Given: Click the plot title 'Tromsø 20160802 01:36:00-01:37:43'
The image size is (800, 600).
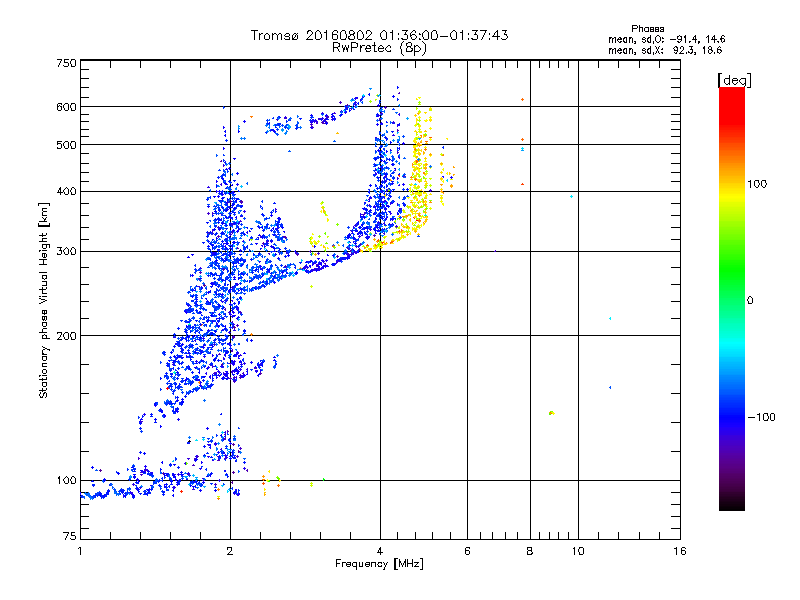Looking at the screenshot, I should click(x=379, y=35).
